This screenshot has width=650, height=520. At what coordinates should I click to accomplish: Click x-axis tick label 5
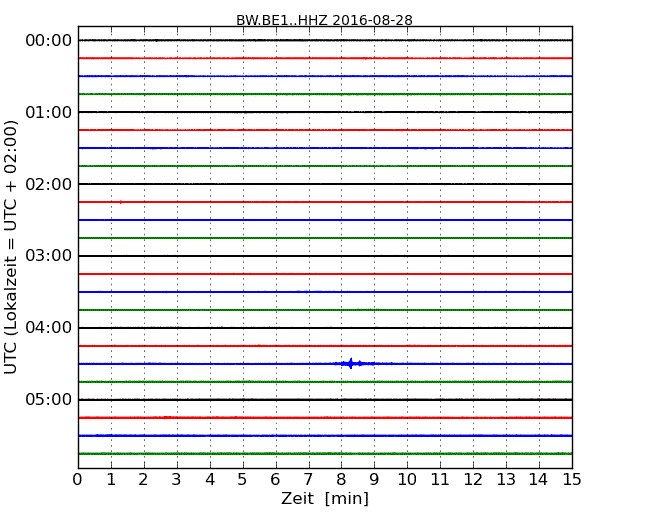243,480
